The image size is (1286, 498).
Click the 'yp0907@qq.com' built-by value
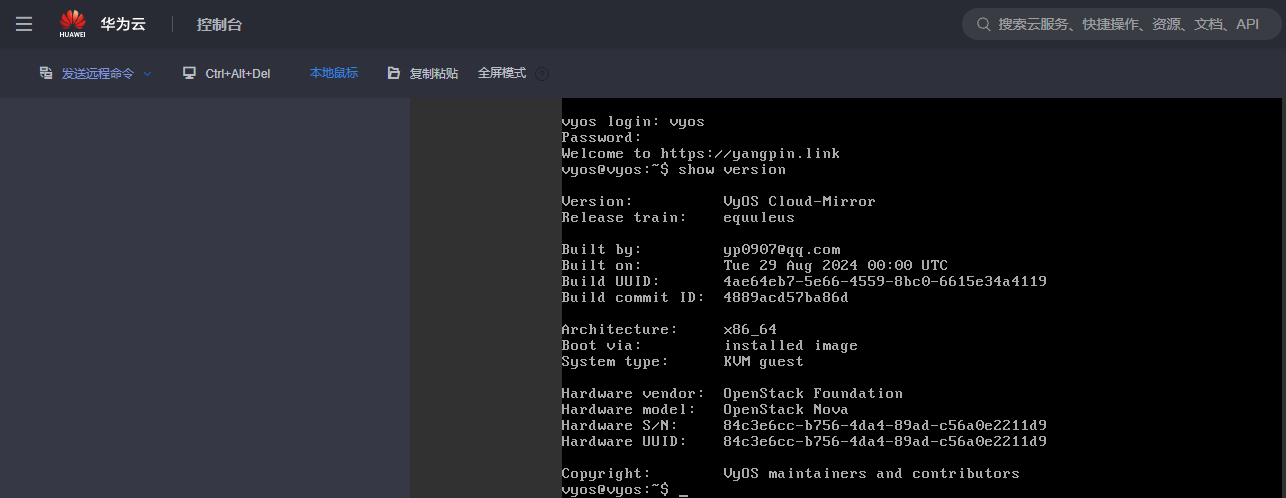(x=782, y=249)
